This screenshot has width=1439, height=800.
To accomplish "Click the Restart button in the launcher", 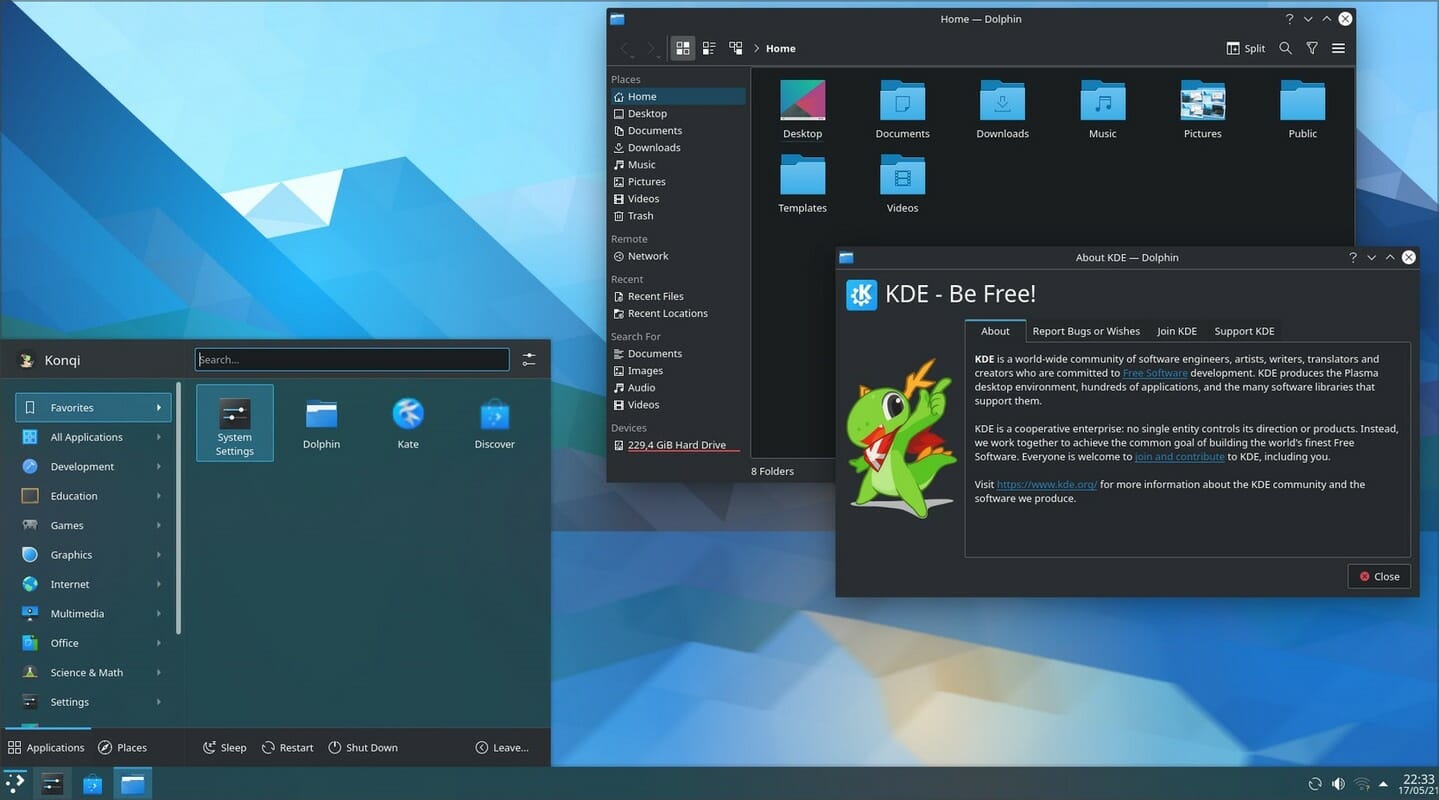I will click(288, 747).
